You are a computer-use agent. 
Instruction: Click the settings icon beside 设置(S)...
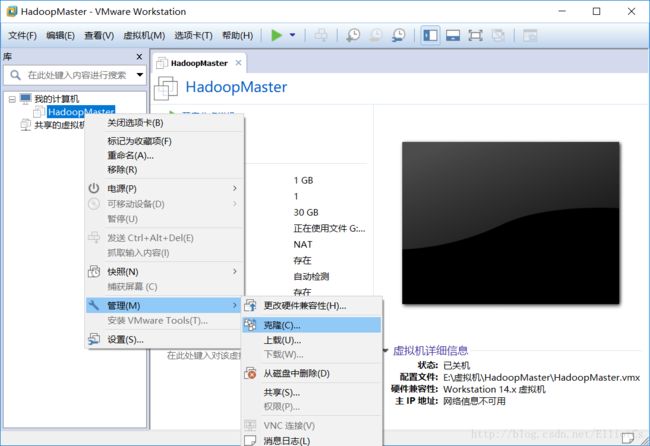click(x=94, y=339)
